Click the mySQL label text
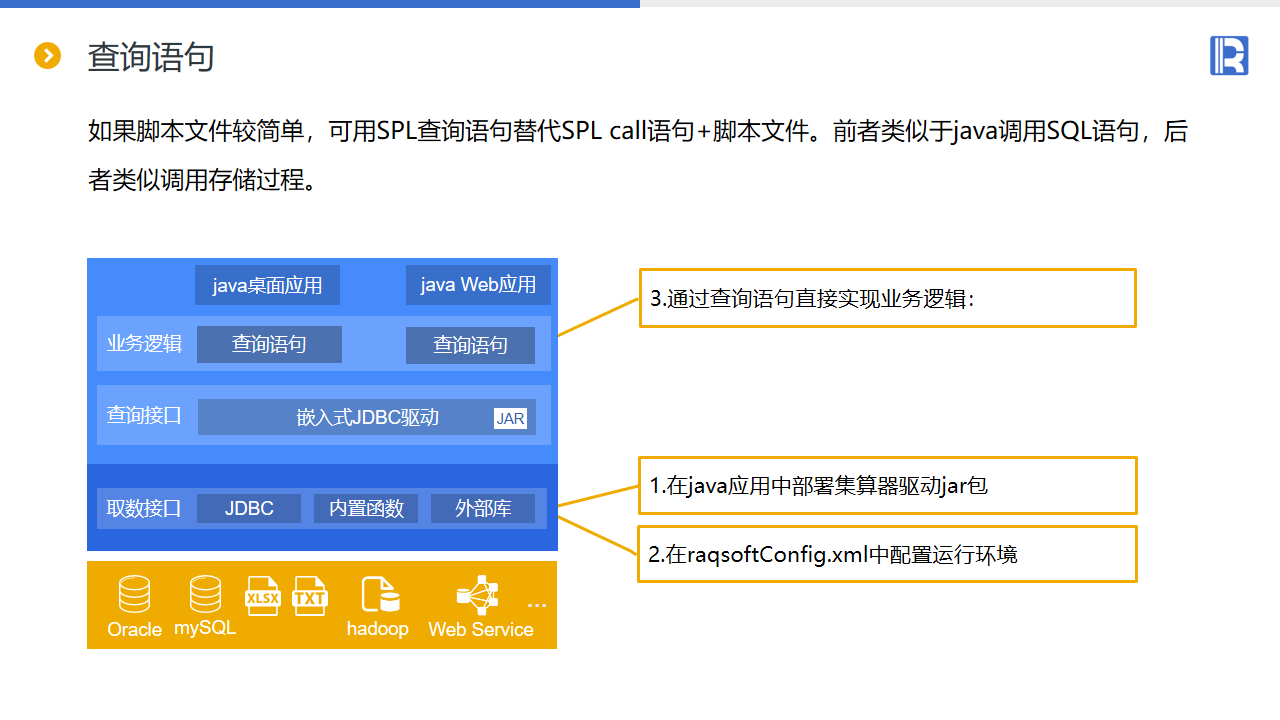The height and width of the screenshot is (720, 1280). (x=205, y=628)
